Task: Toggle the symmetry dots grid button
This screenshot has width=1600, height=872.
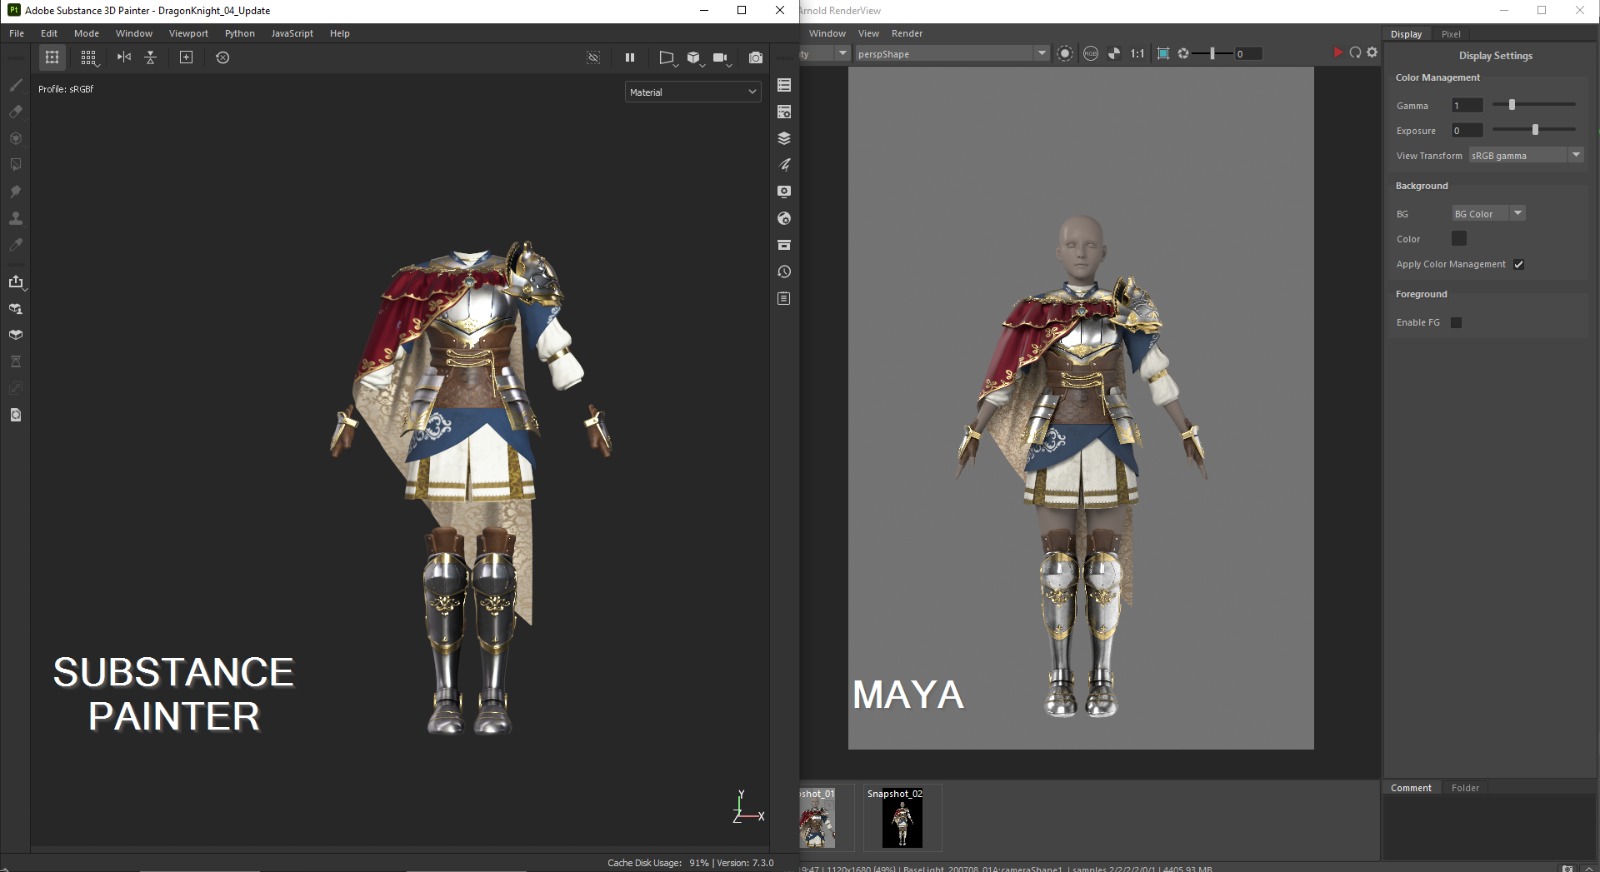Action: [x=52, y=57]
